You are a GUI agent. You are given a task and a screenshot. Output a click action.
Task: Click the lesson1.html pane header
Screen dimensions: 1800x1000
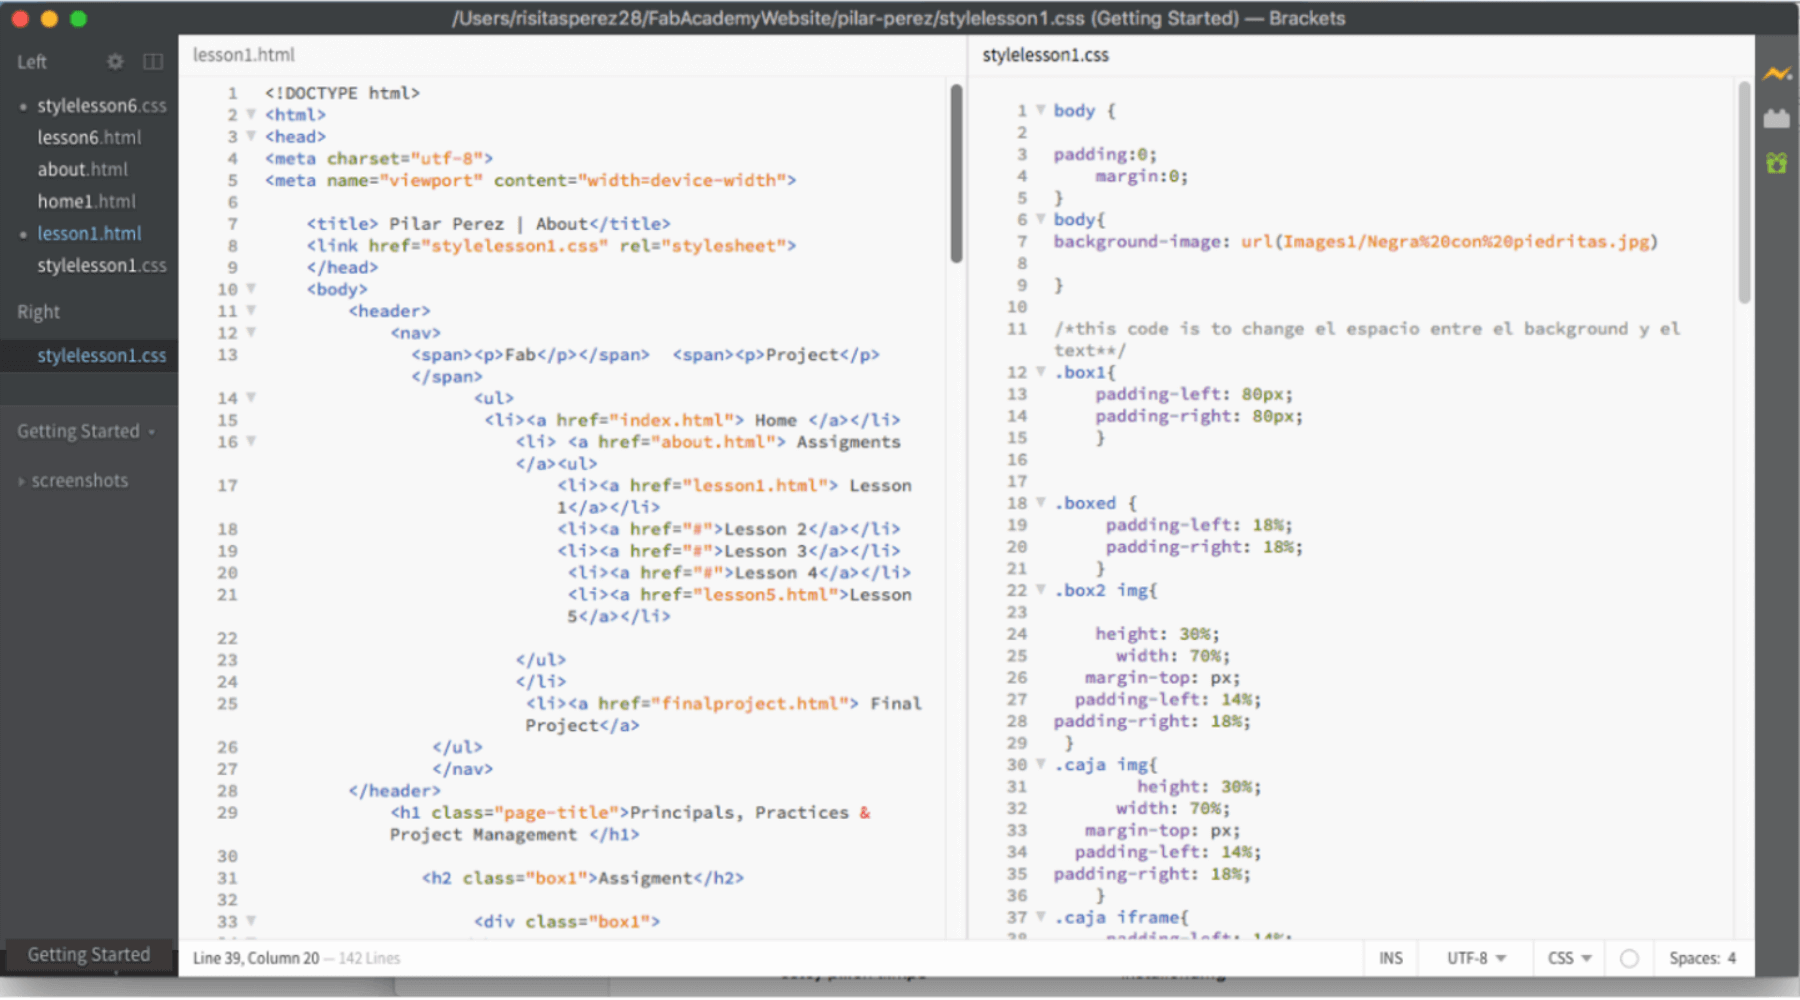(244, 55)
